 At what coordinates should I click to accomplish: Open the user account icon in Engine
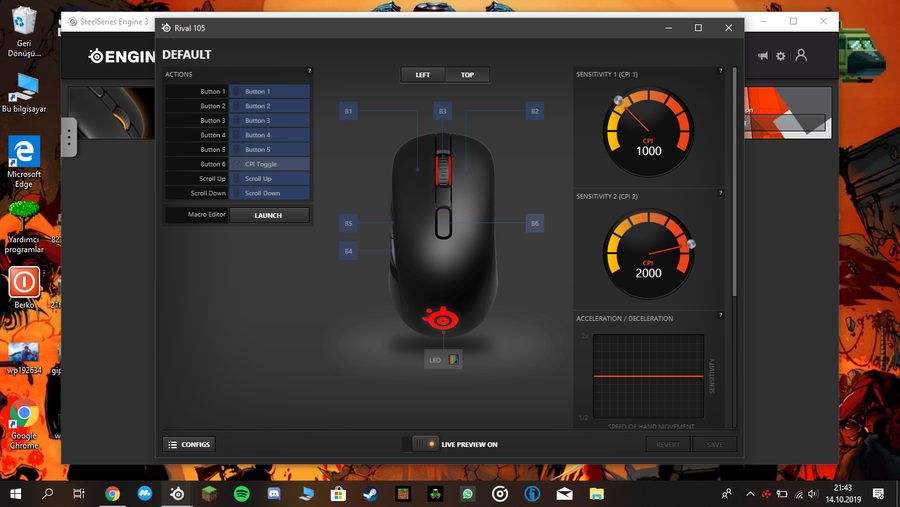point(801,55)
